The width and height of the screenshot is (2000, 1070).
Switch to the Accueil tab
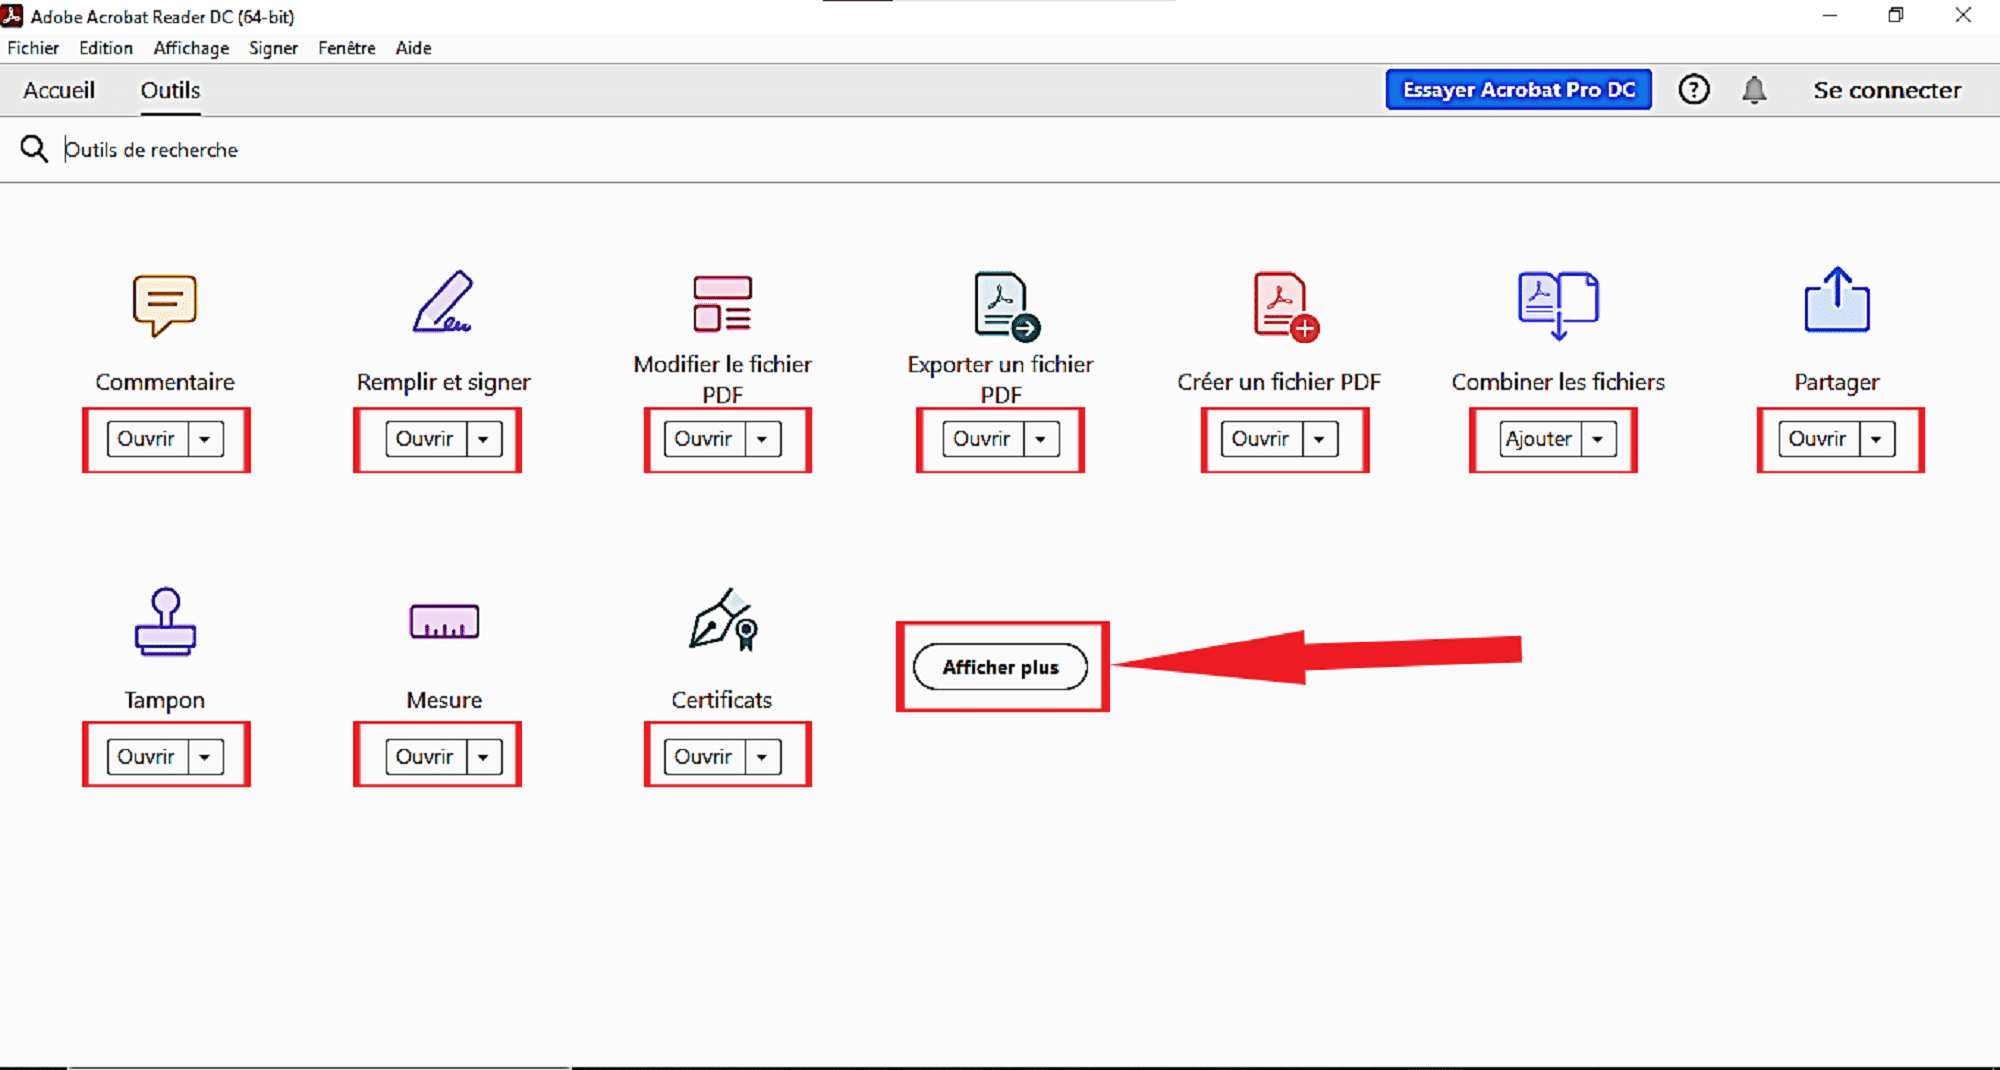[x=59, y=90]
